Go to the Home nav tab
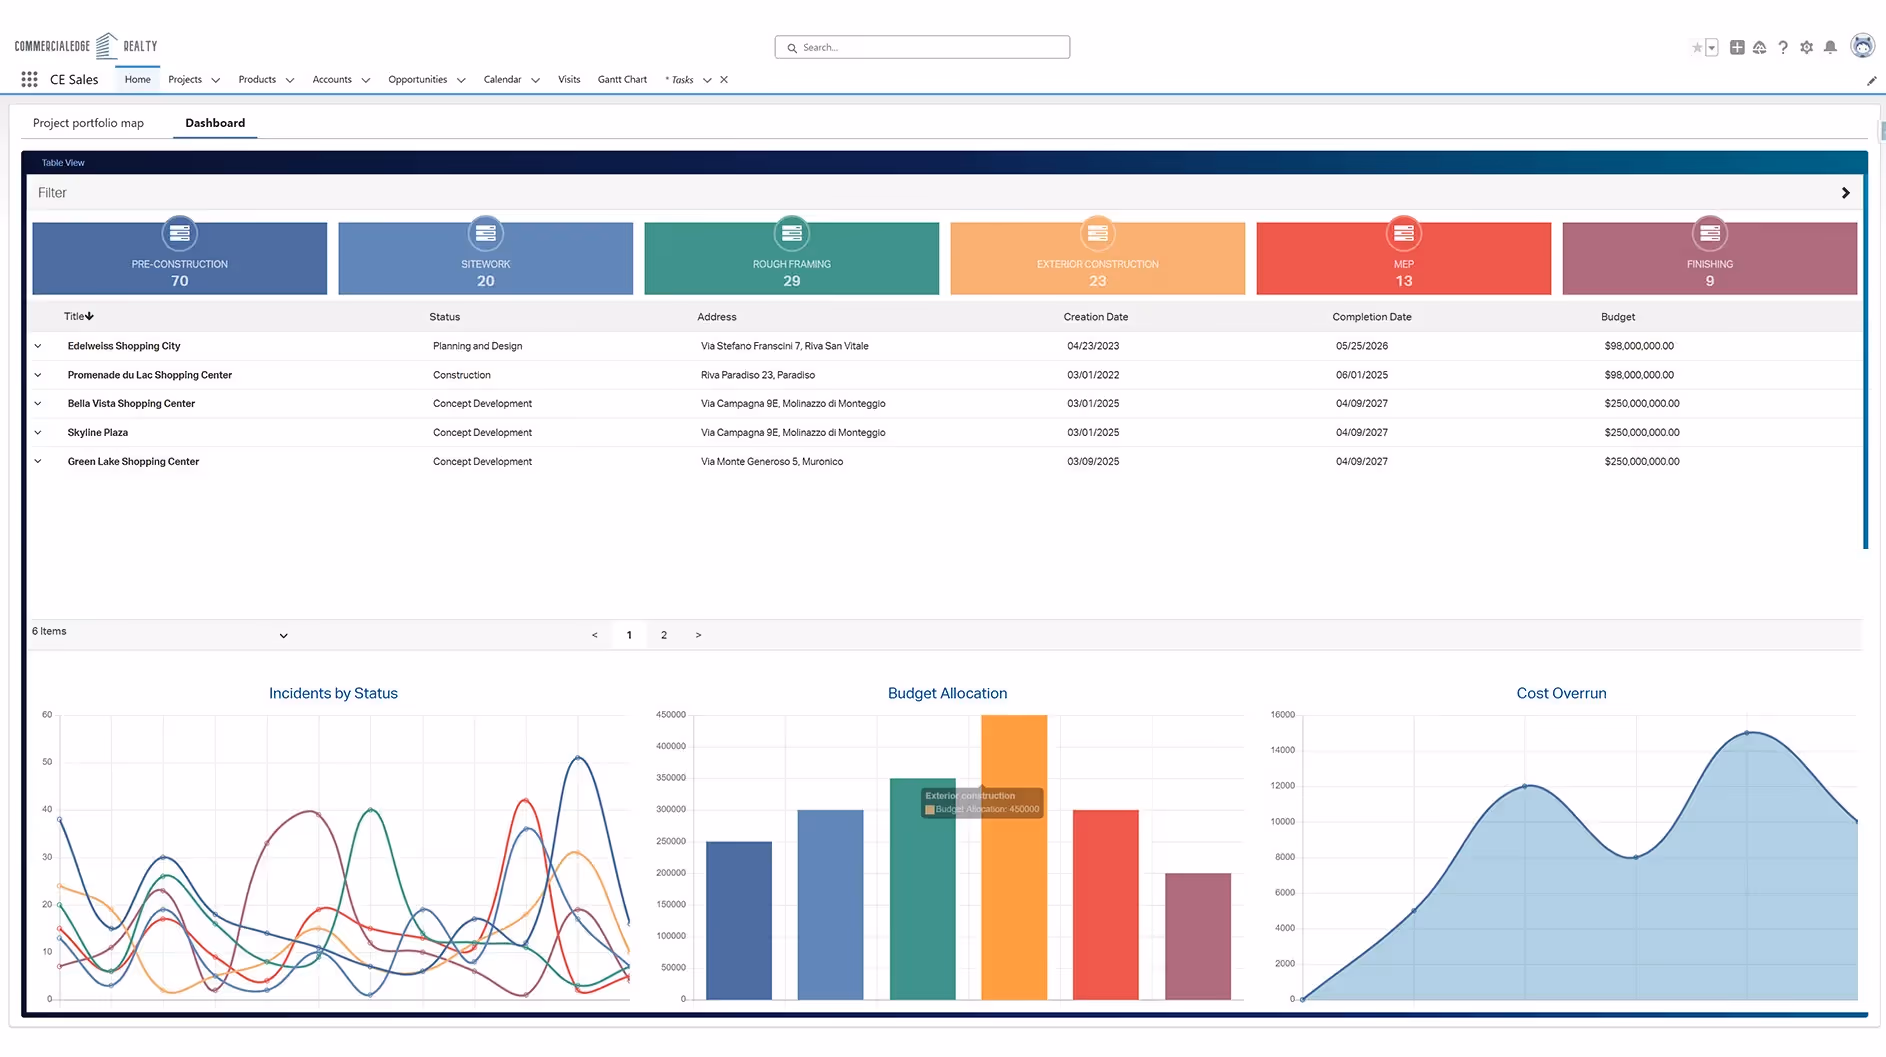This screenshot has height=1057, width=1886. pos(138,79)
